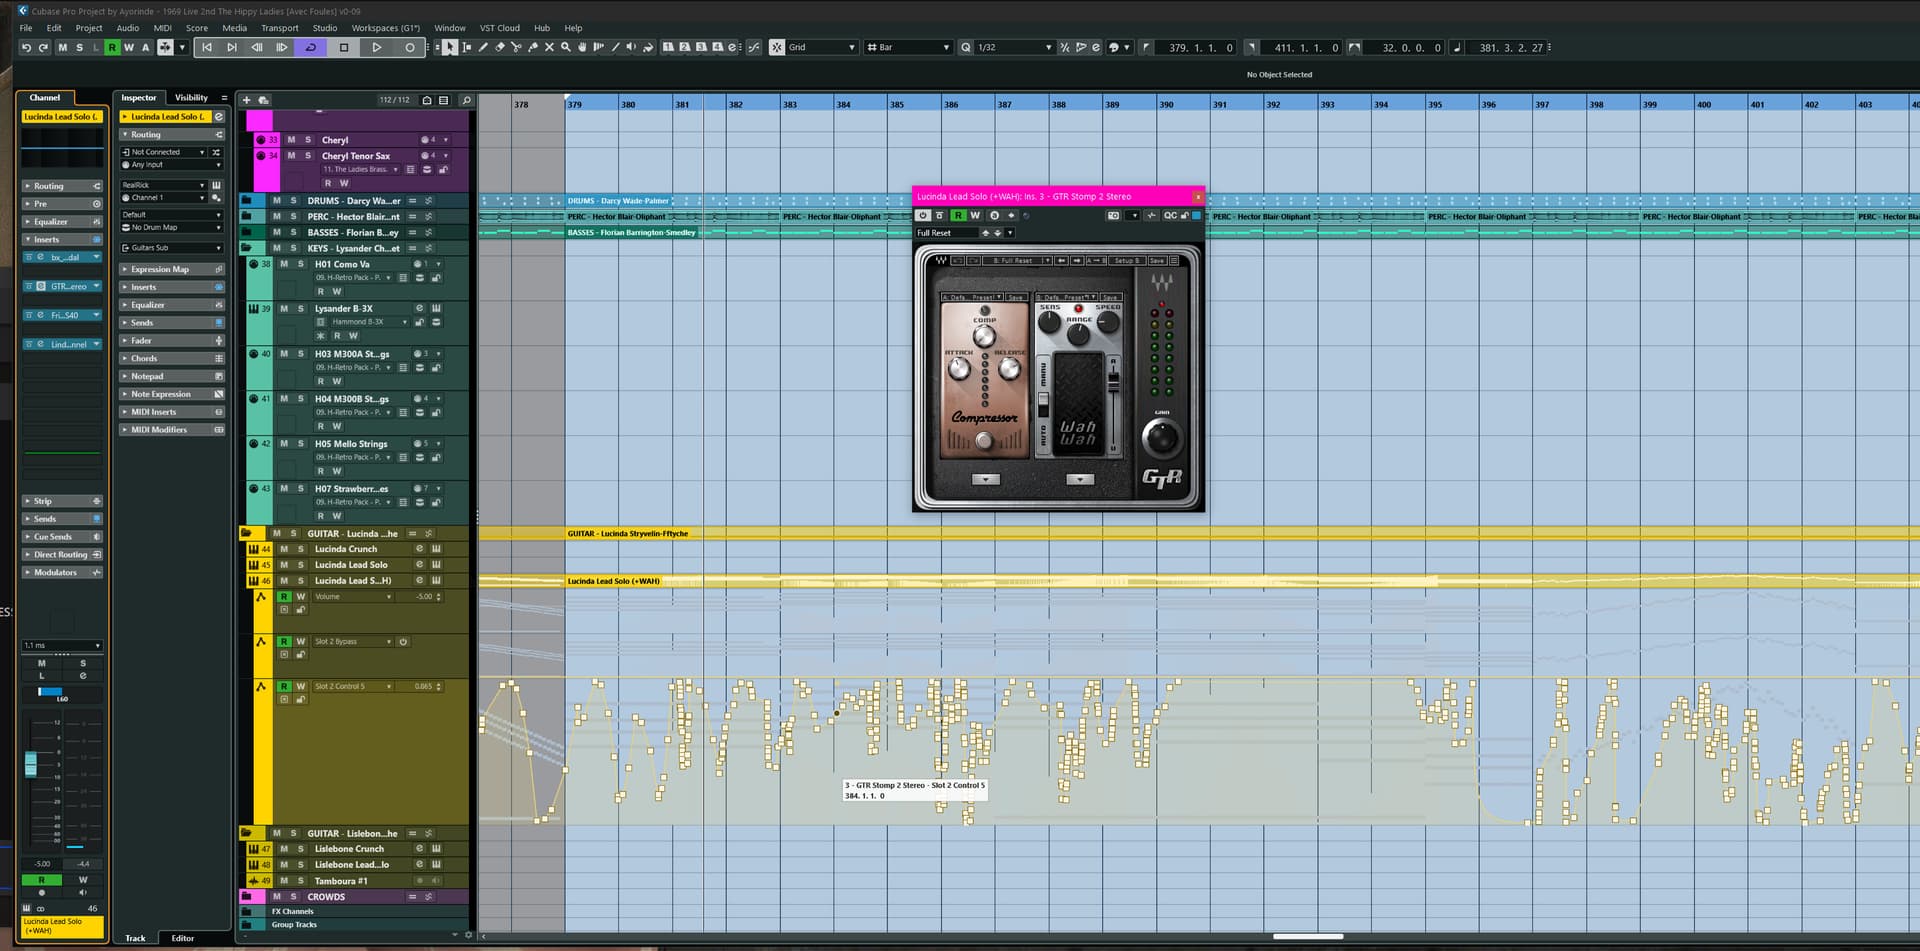Toggle Write automation on Slot 2 Bypass lane
1920x951 pixels.
300,642
